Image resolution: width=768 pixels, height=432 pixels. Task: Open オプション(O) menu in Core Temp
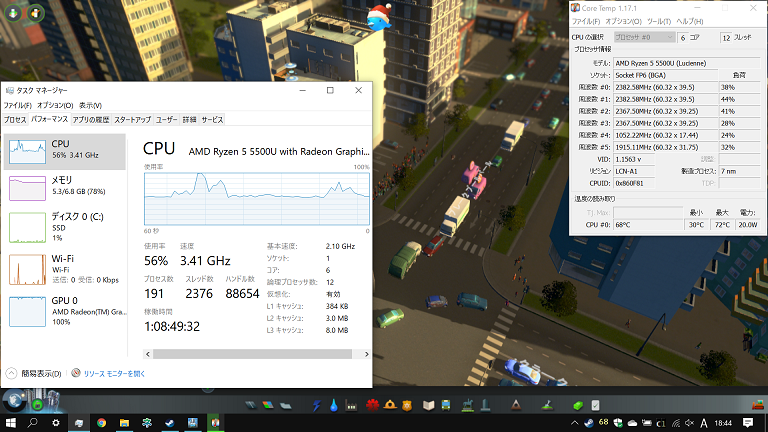[623, 22]
